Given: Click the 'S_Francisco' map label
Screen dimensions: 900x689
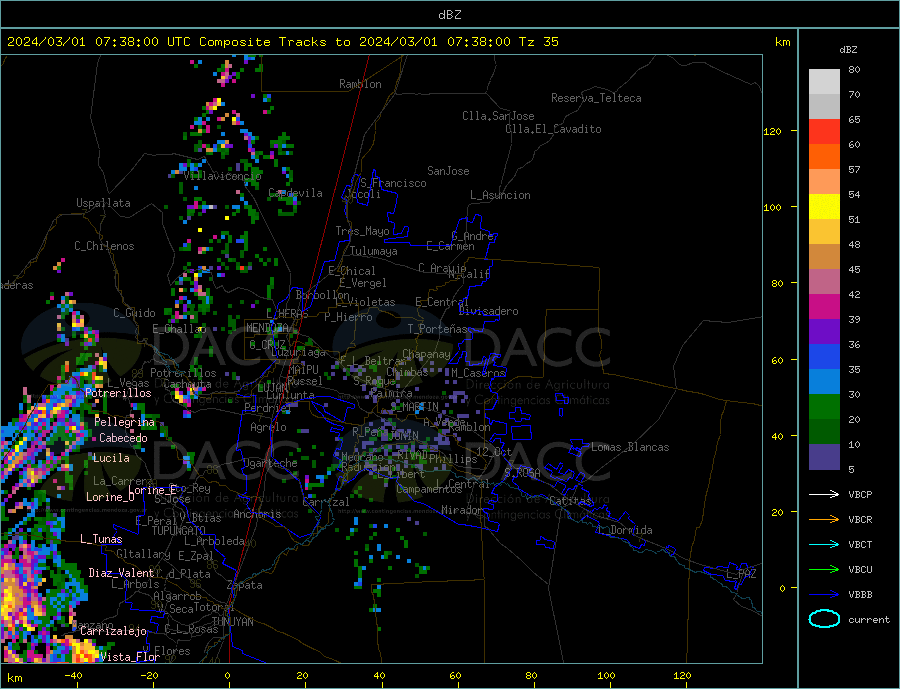Looking at the screenshot, I should pos(393,183).
